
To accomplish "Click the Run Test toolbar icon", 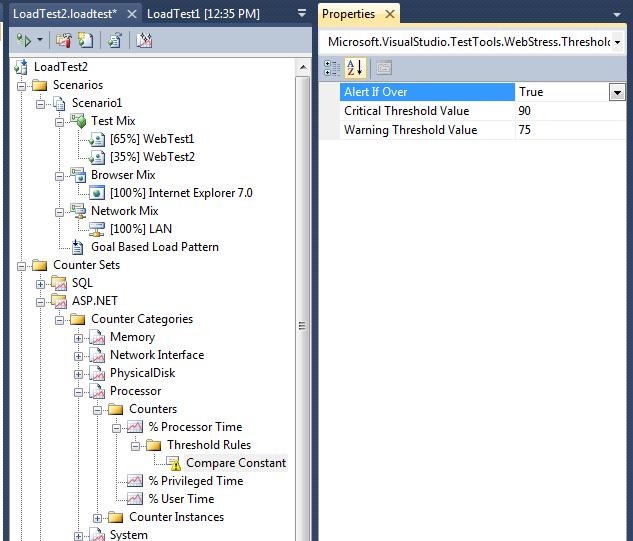I will 24,40.
